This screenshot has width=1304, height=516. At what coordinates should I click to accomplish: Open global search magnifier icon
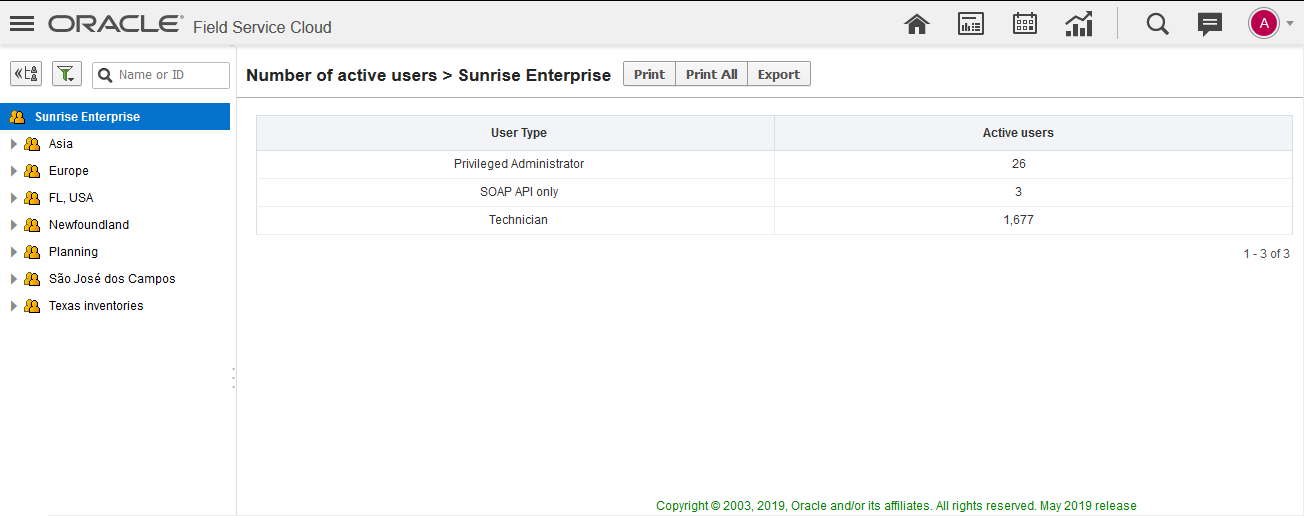1157,24
